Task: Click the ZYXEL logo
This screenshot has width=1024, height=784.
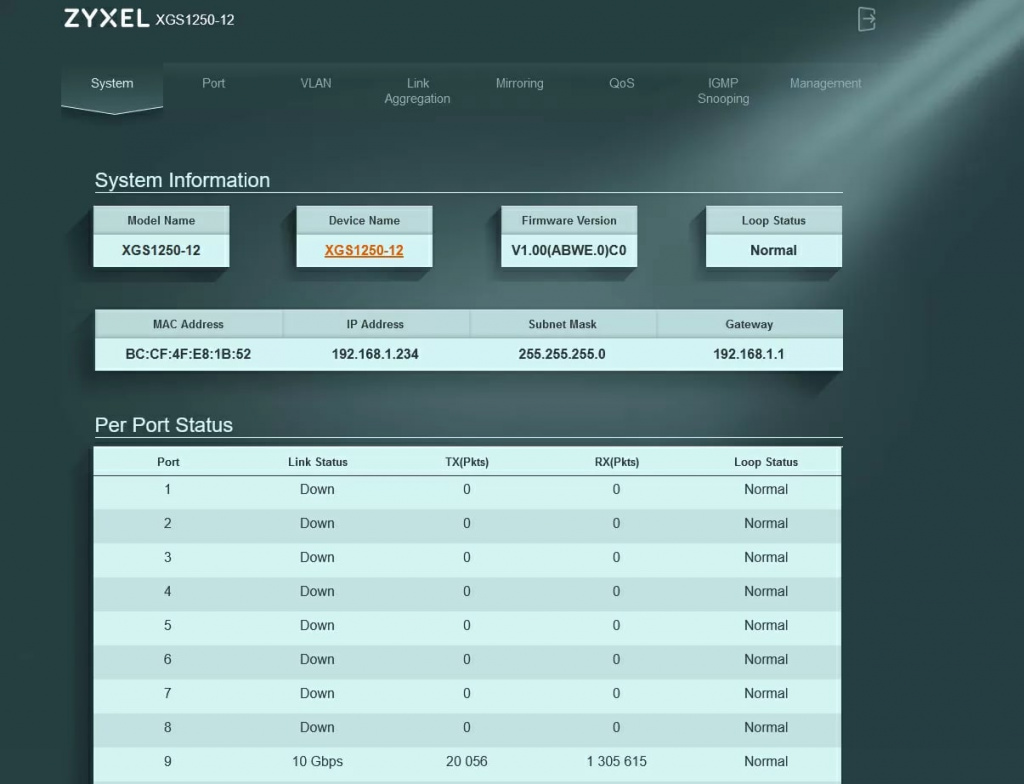Action: [x=106, y=19]
